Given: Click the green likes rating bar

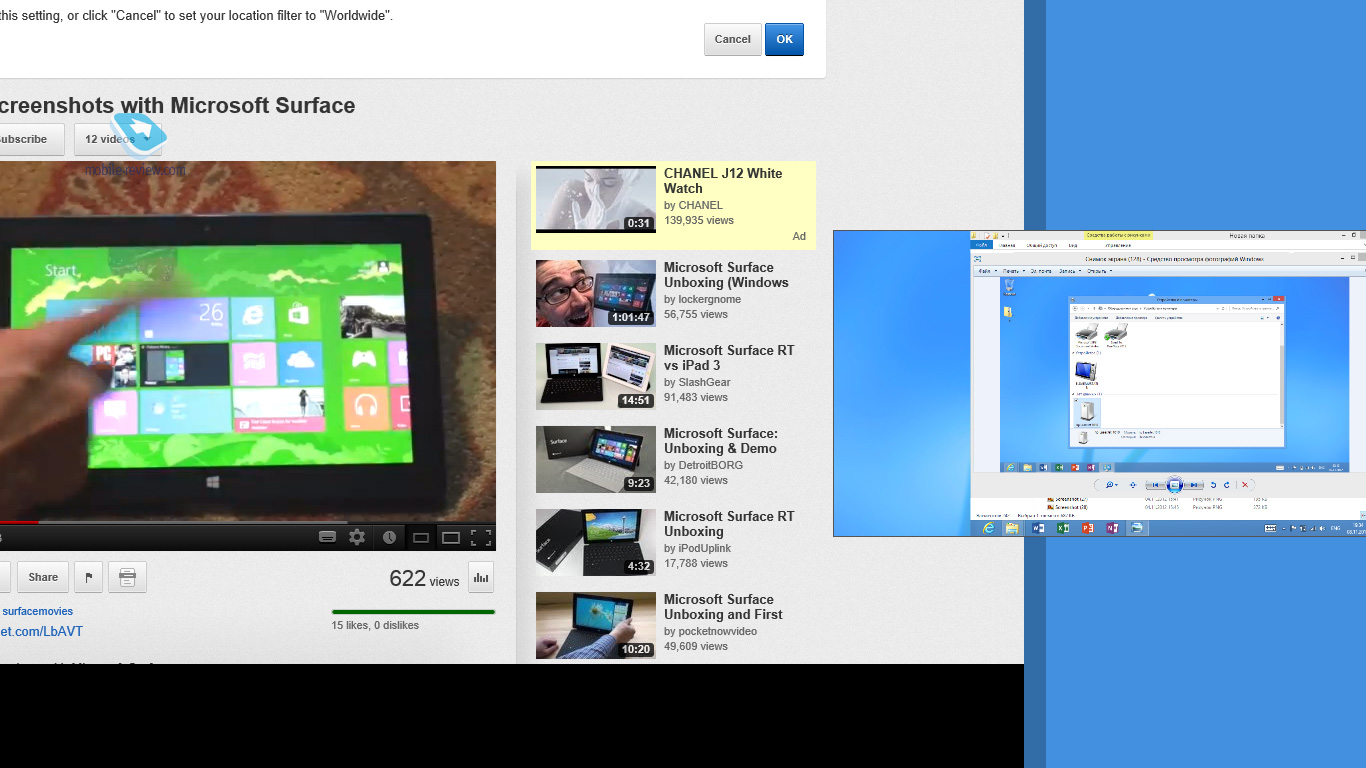Looking at the screenshot, I should (x=413, y=612).
